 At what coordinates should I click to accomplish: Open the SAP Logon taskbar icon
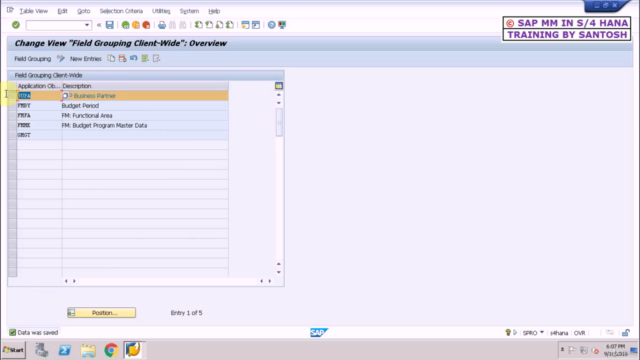click(x=133, y=350)
